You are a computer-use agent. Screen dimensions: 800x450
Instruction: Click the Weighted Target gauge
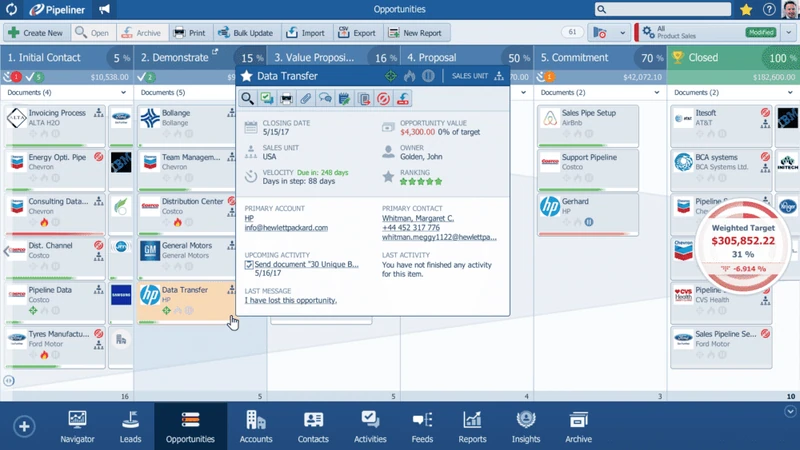point(743,246)
